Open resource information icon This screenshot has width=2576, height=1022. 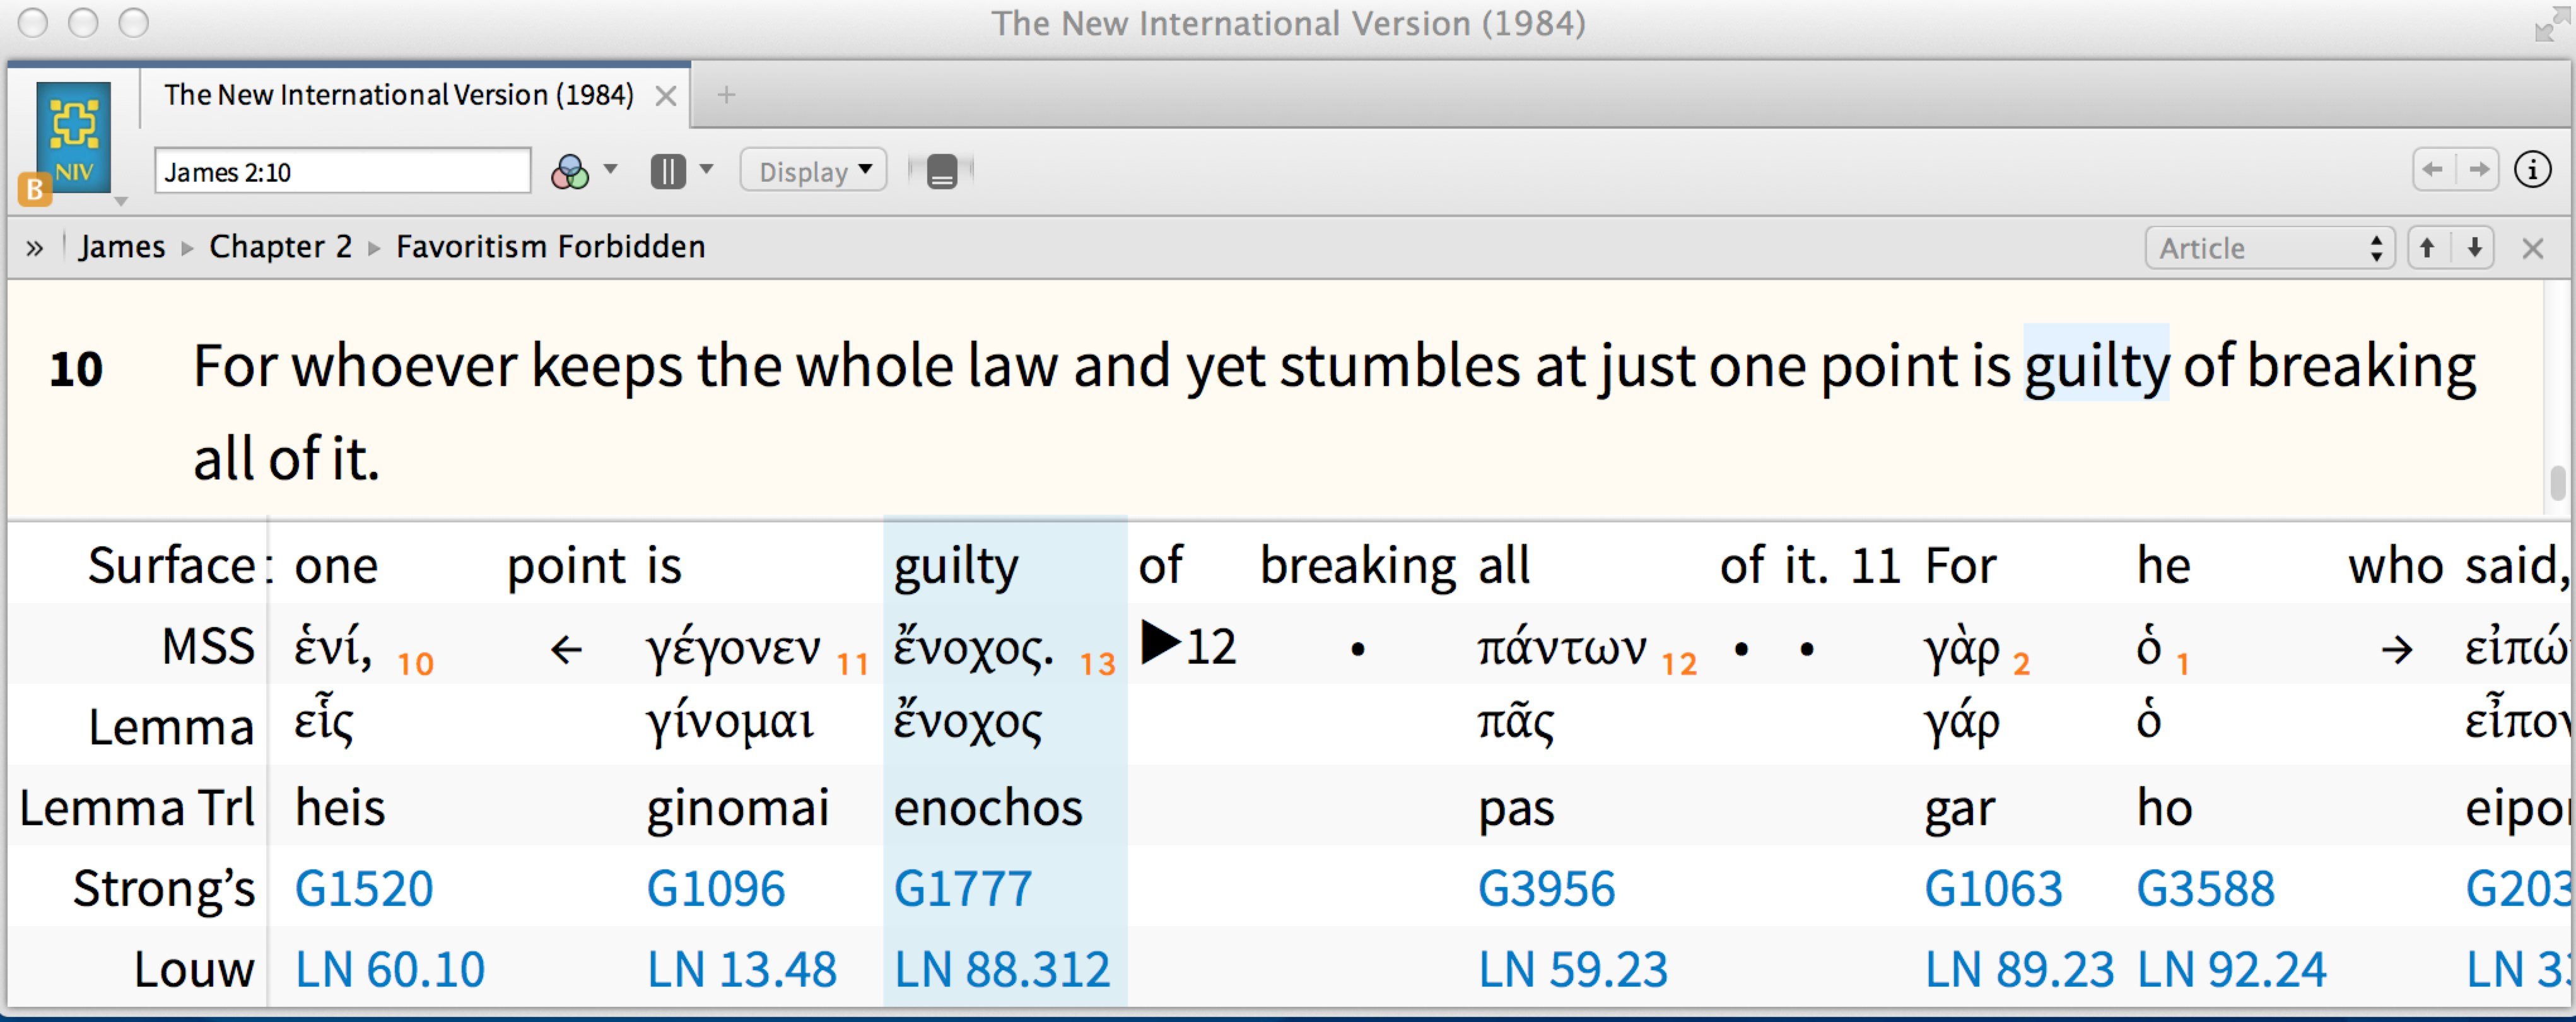tap(2532, 170)
